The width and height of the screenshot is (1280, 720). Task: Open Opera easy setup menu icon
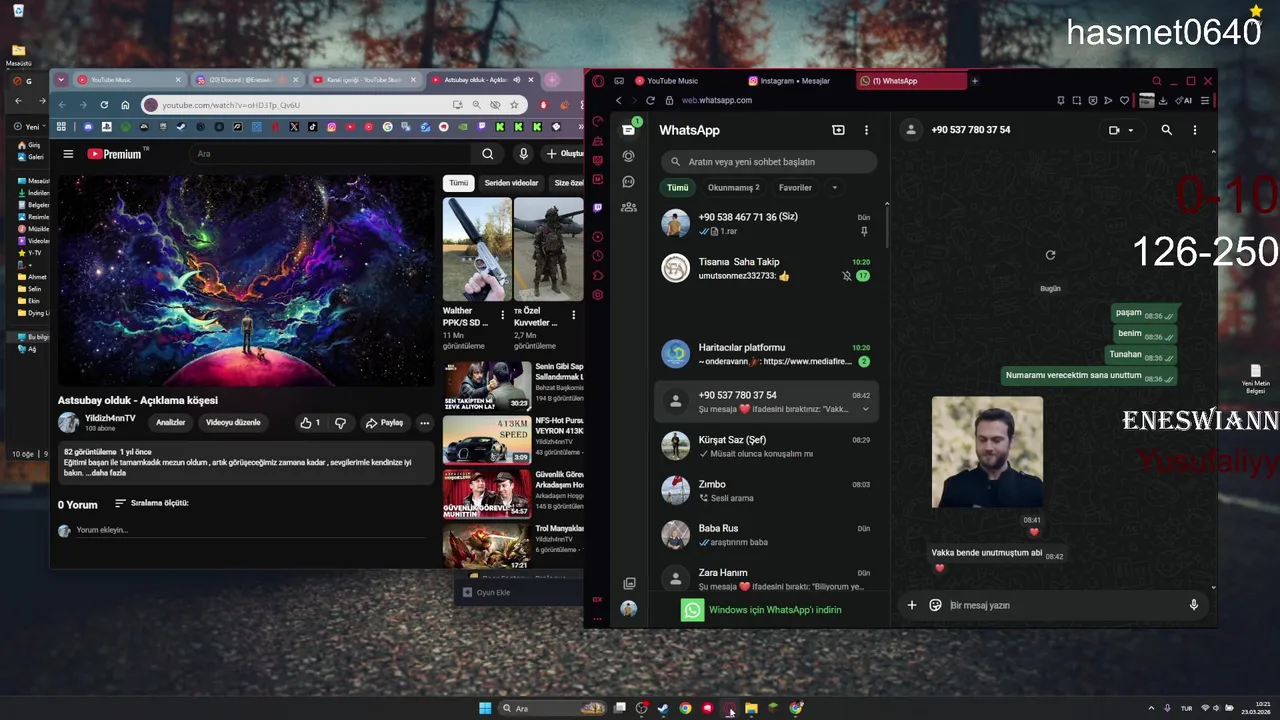point(1206,100)
